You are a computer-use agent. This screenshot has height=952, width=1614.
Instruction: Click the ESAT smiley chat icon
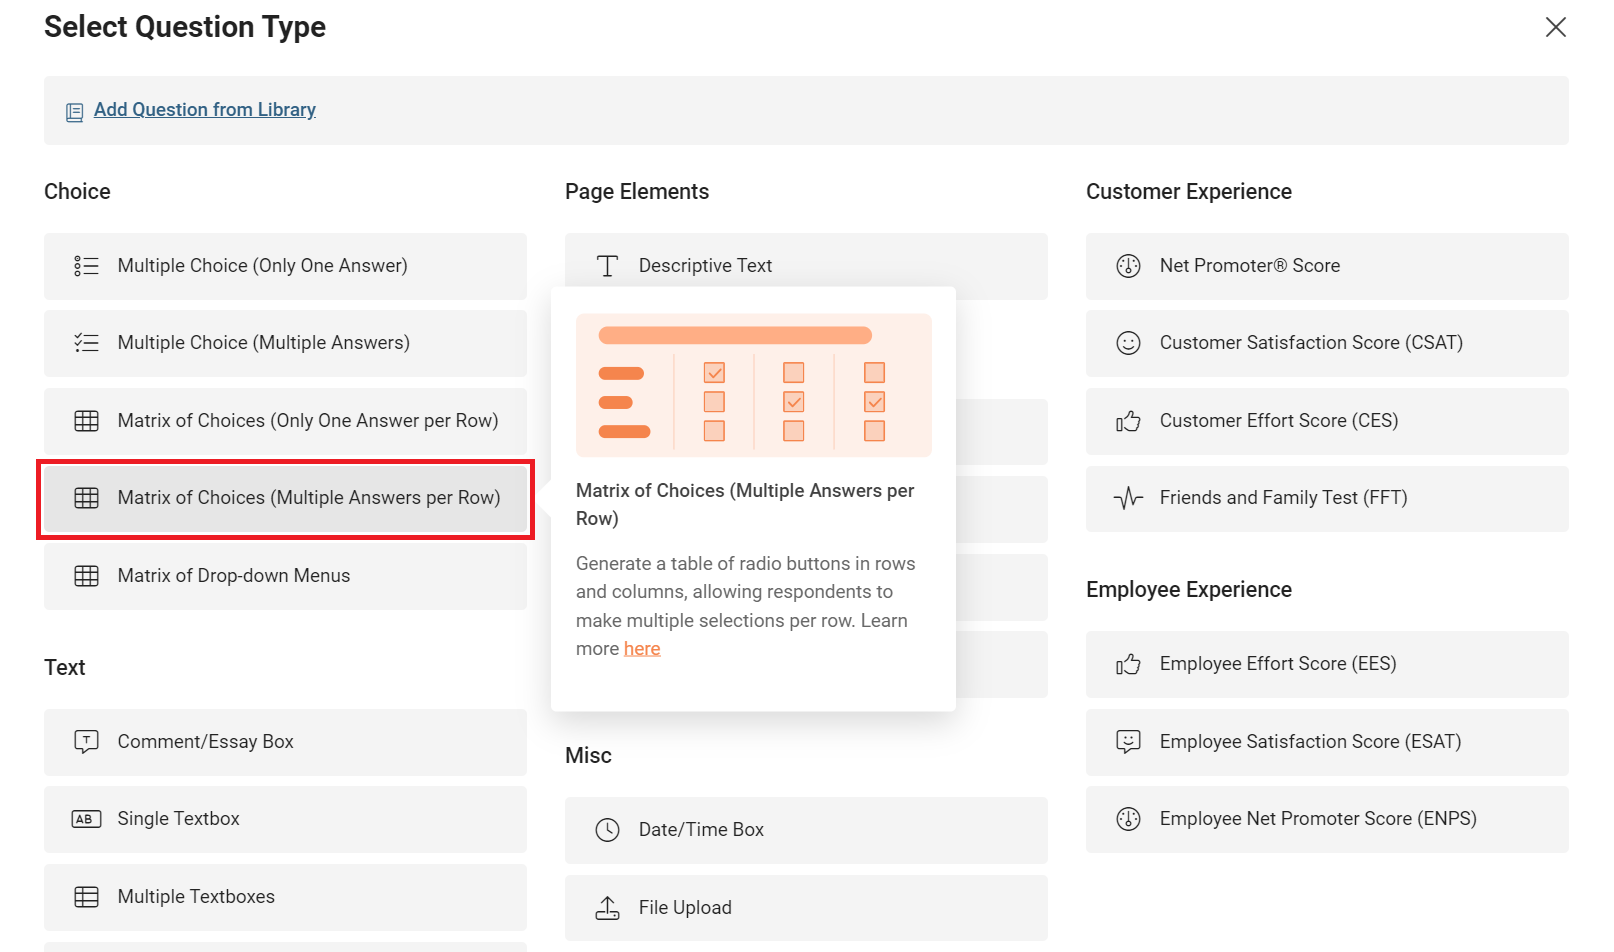point(1128,742)
